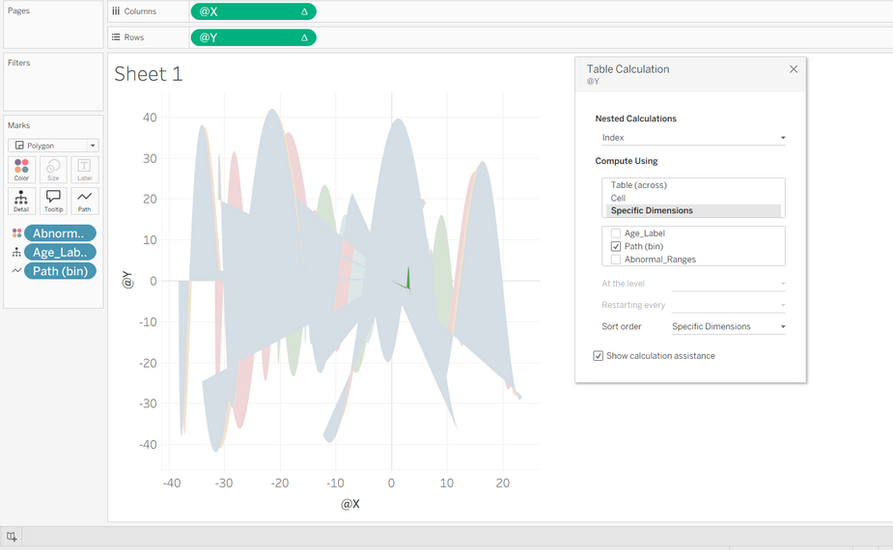Close the Table Calculation dialog
The width and height of the screenshot is (893, 550).
coord(793,69)
